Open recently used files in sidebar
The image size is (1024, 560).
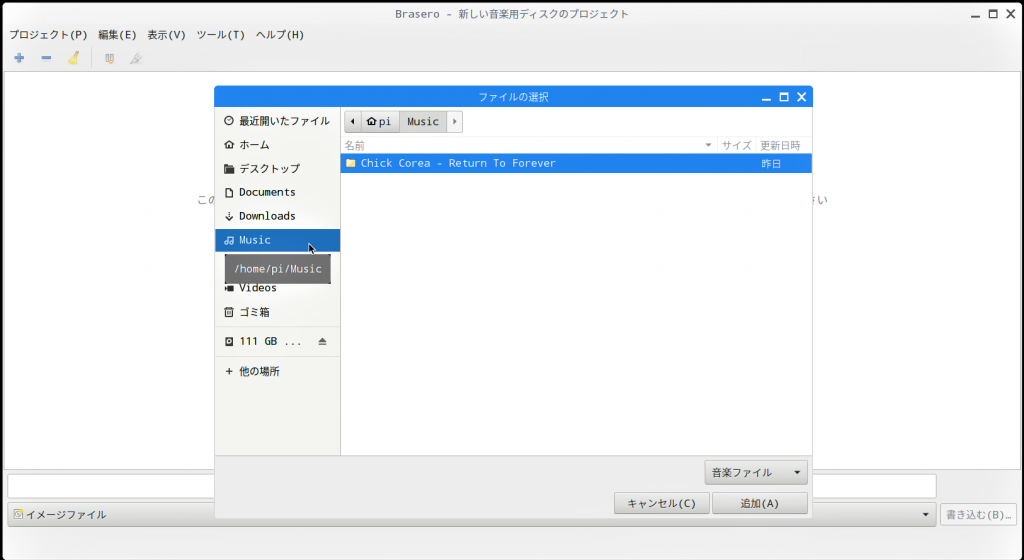278,121
